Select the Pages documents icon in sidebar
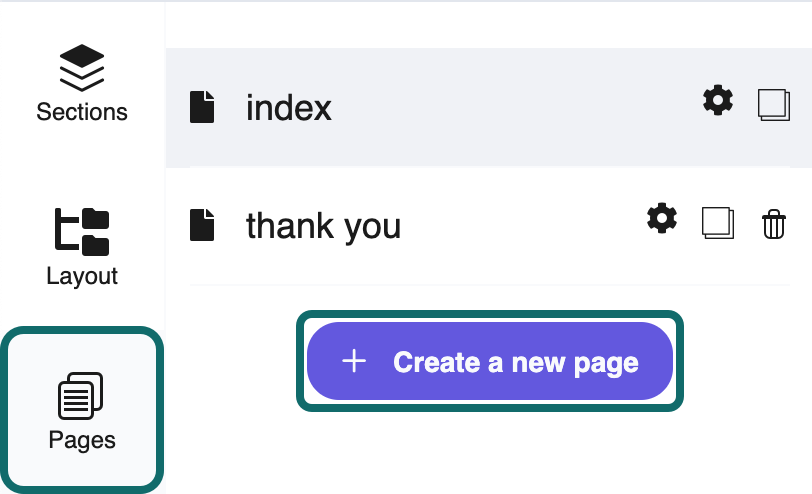 coord(80,396)
